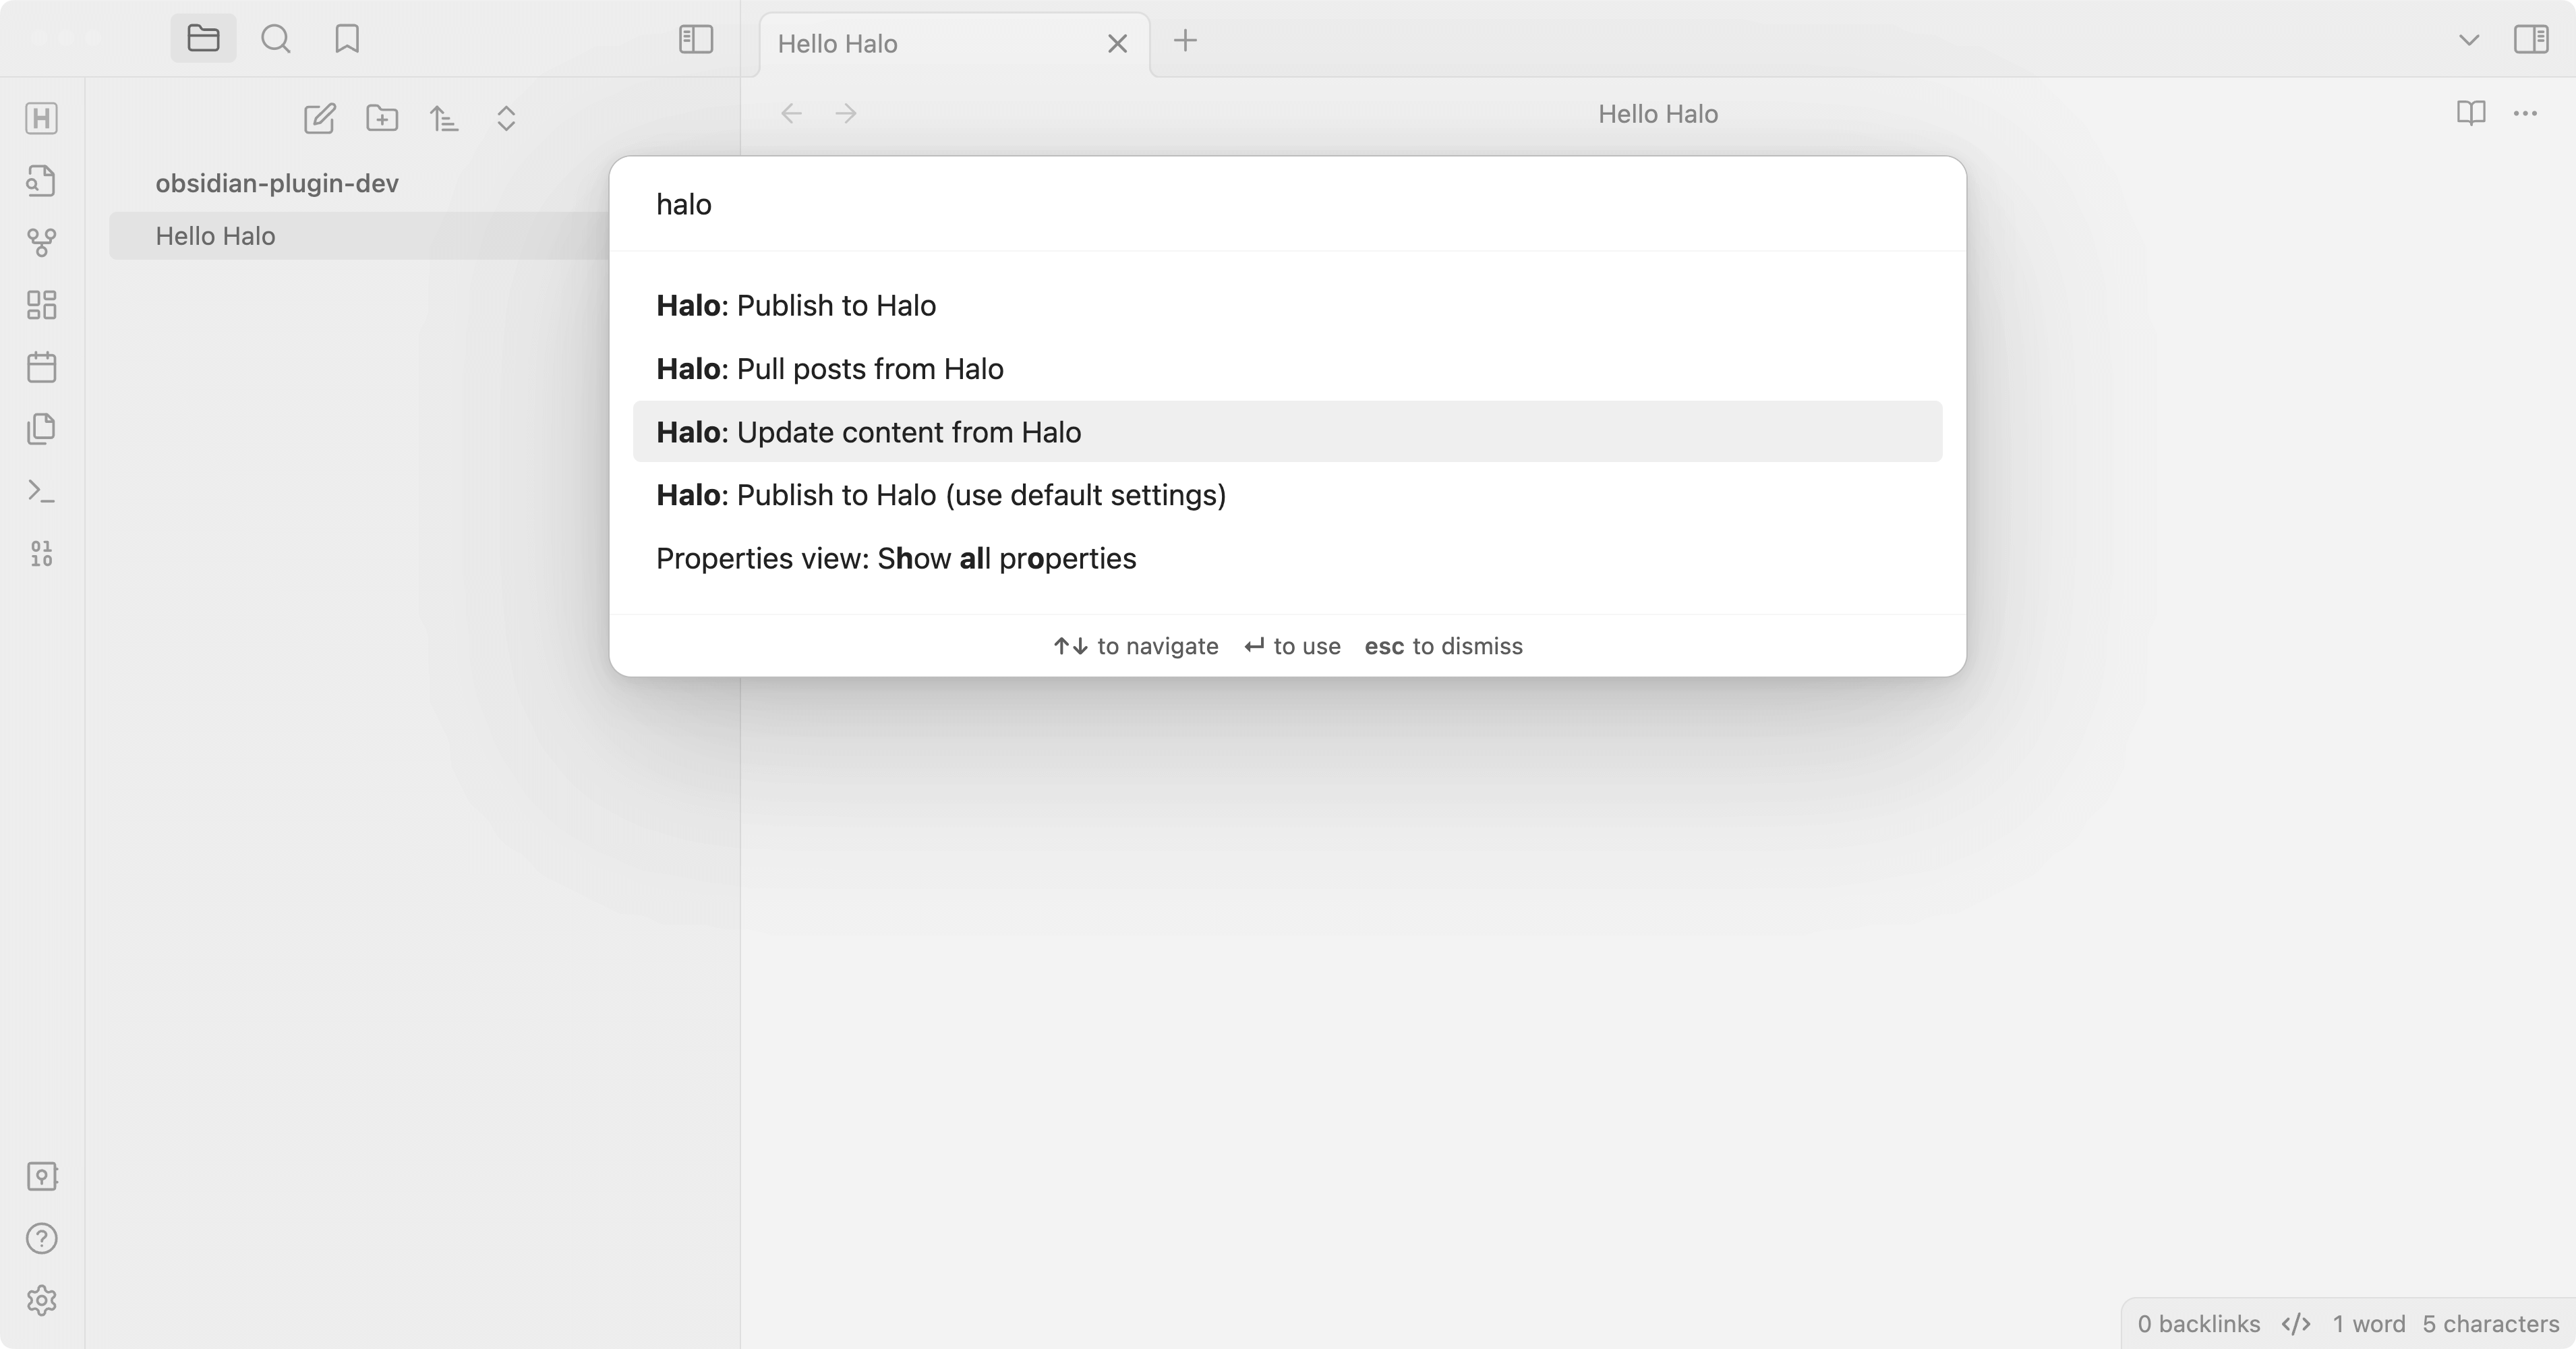
Task: Select Halo: Pull posts from Halo
Action: pos(829,369)
